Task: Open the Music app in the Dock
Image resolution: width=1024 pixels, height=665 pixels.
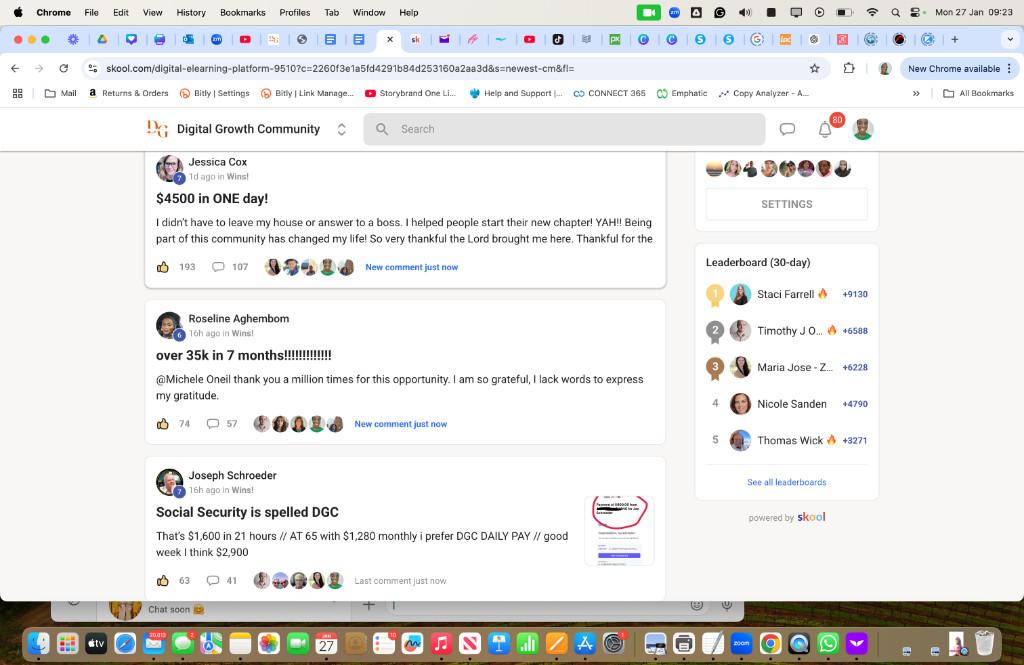Action: (441, 644)
